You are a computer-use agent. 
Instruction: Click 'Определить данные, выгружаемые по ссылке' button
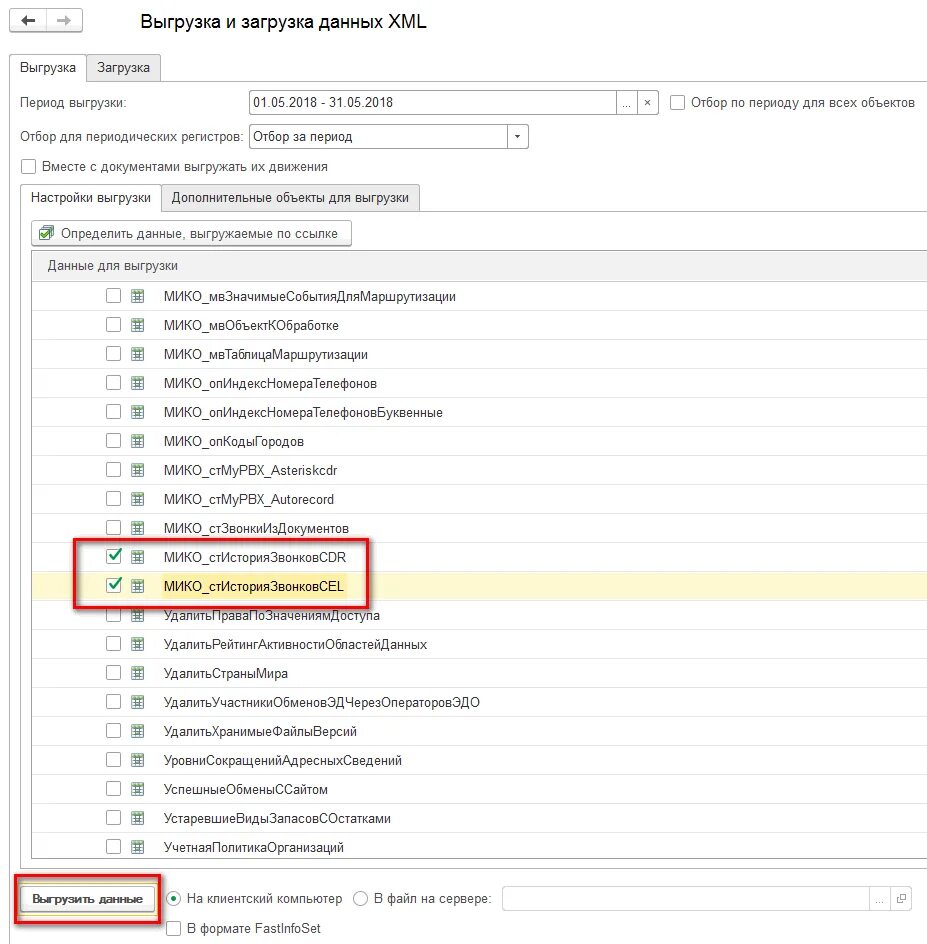point(191,234)
